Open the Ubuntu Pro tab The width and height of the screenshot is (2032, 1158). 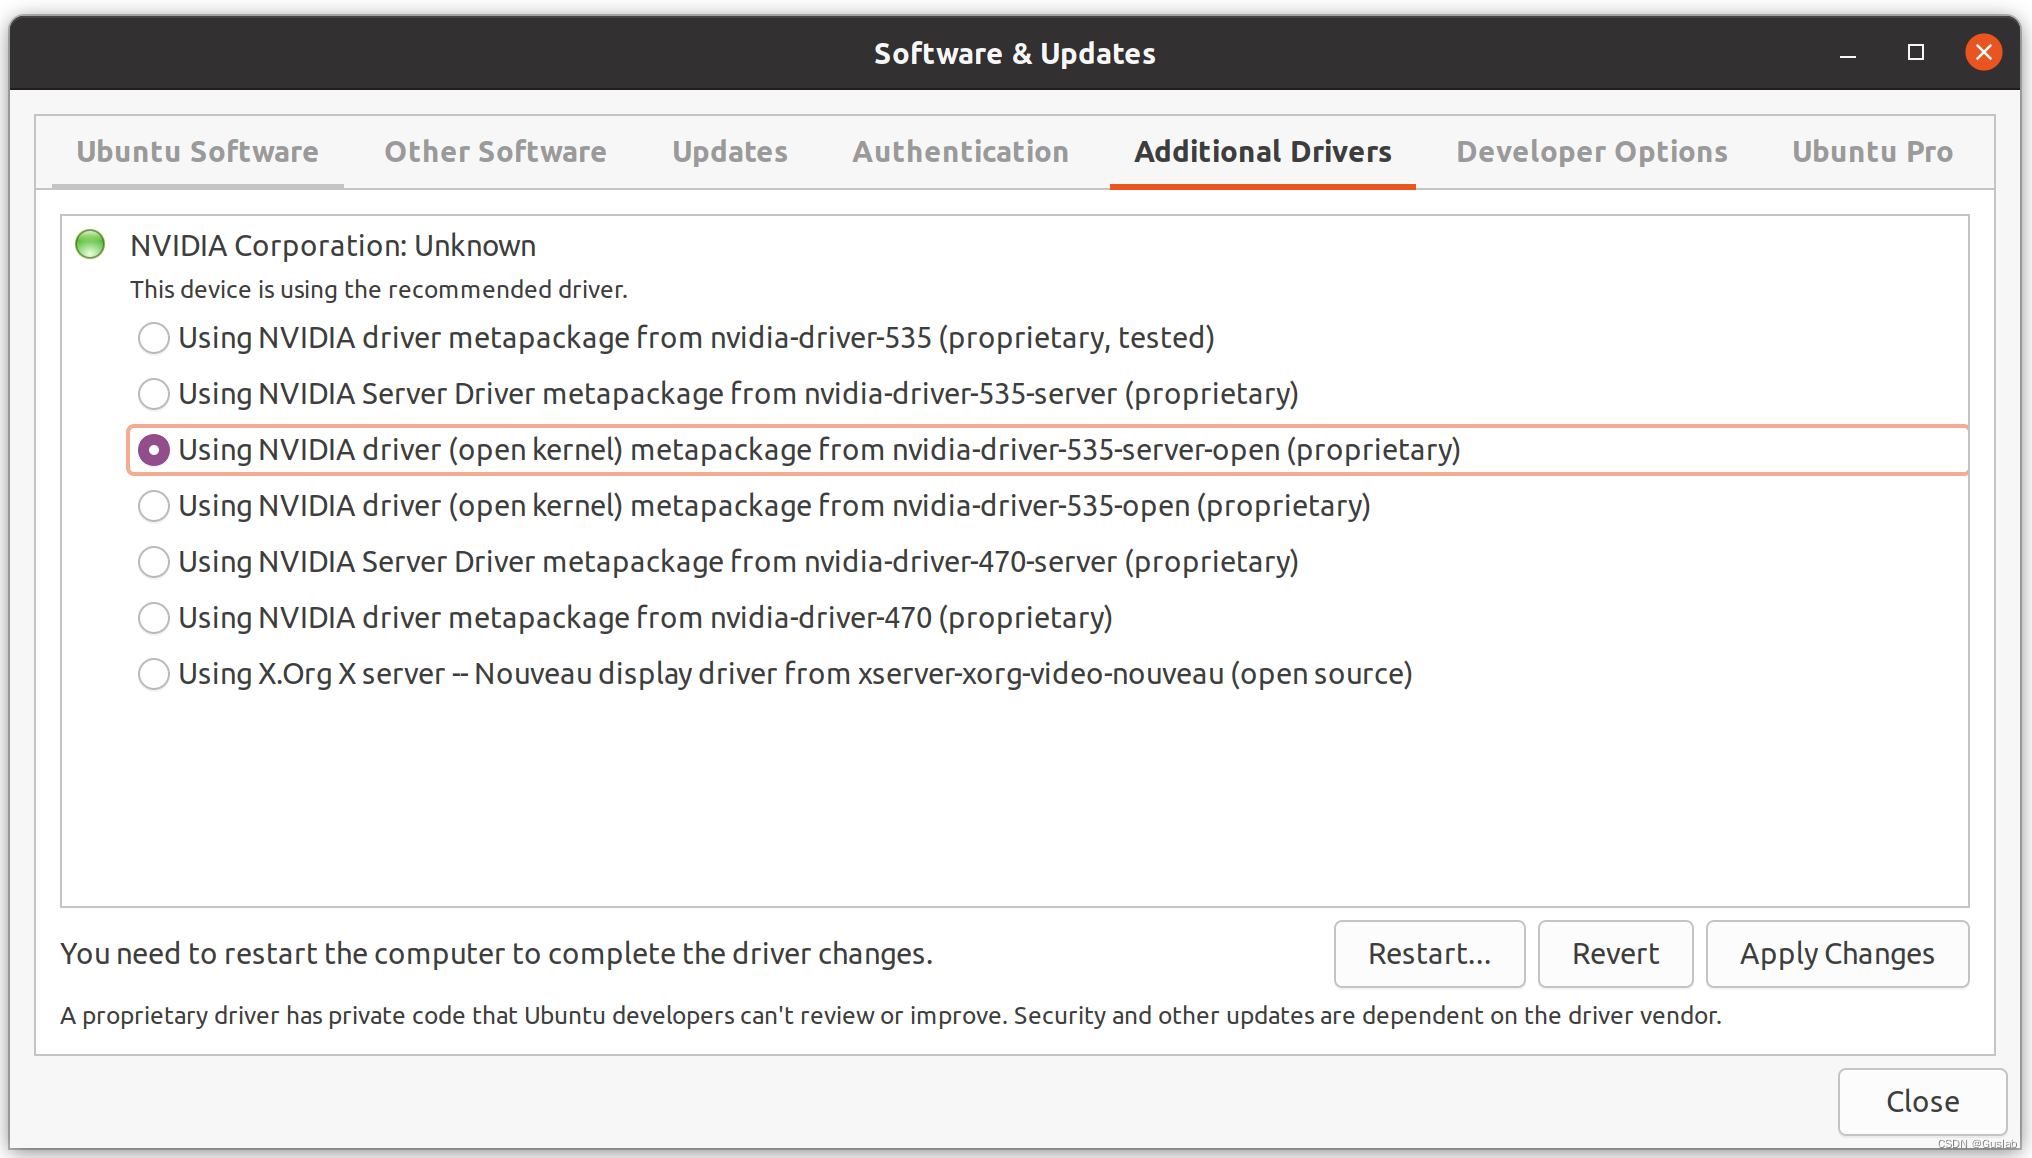pos(1871,152)
